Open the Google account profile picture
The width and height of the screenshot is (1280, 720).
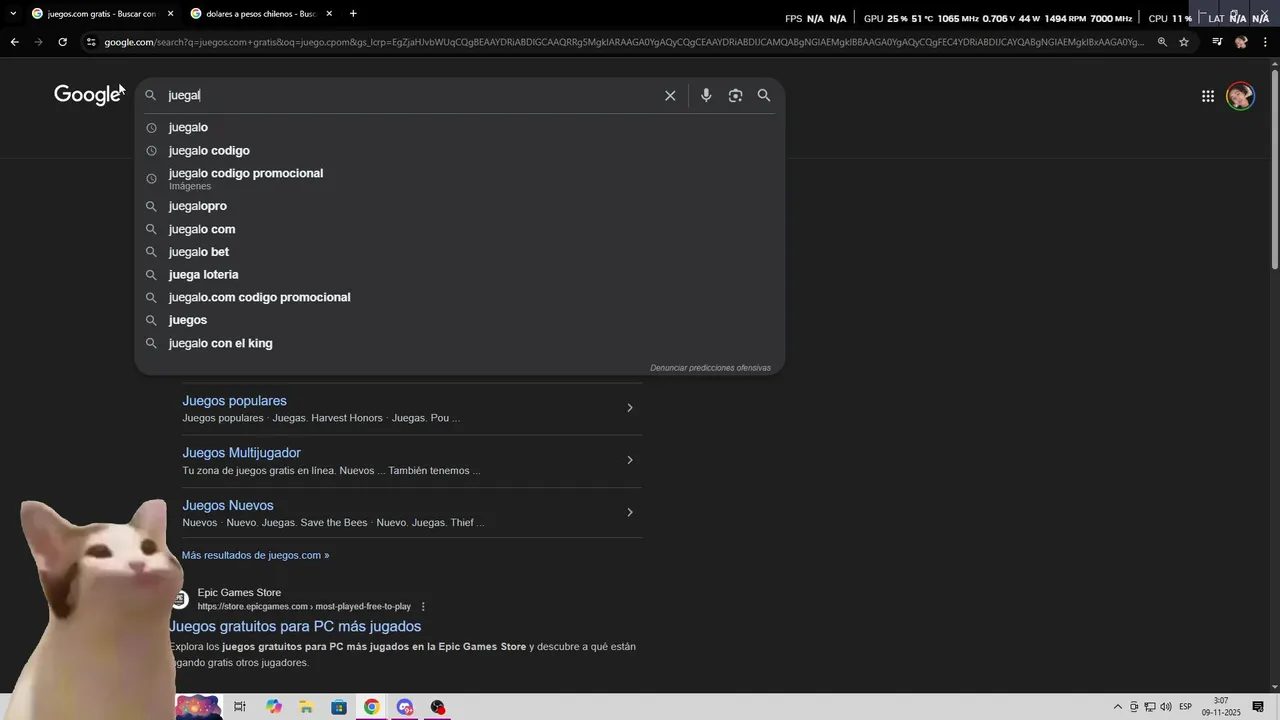[1240, 96]
